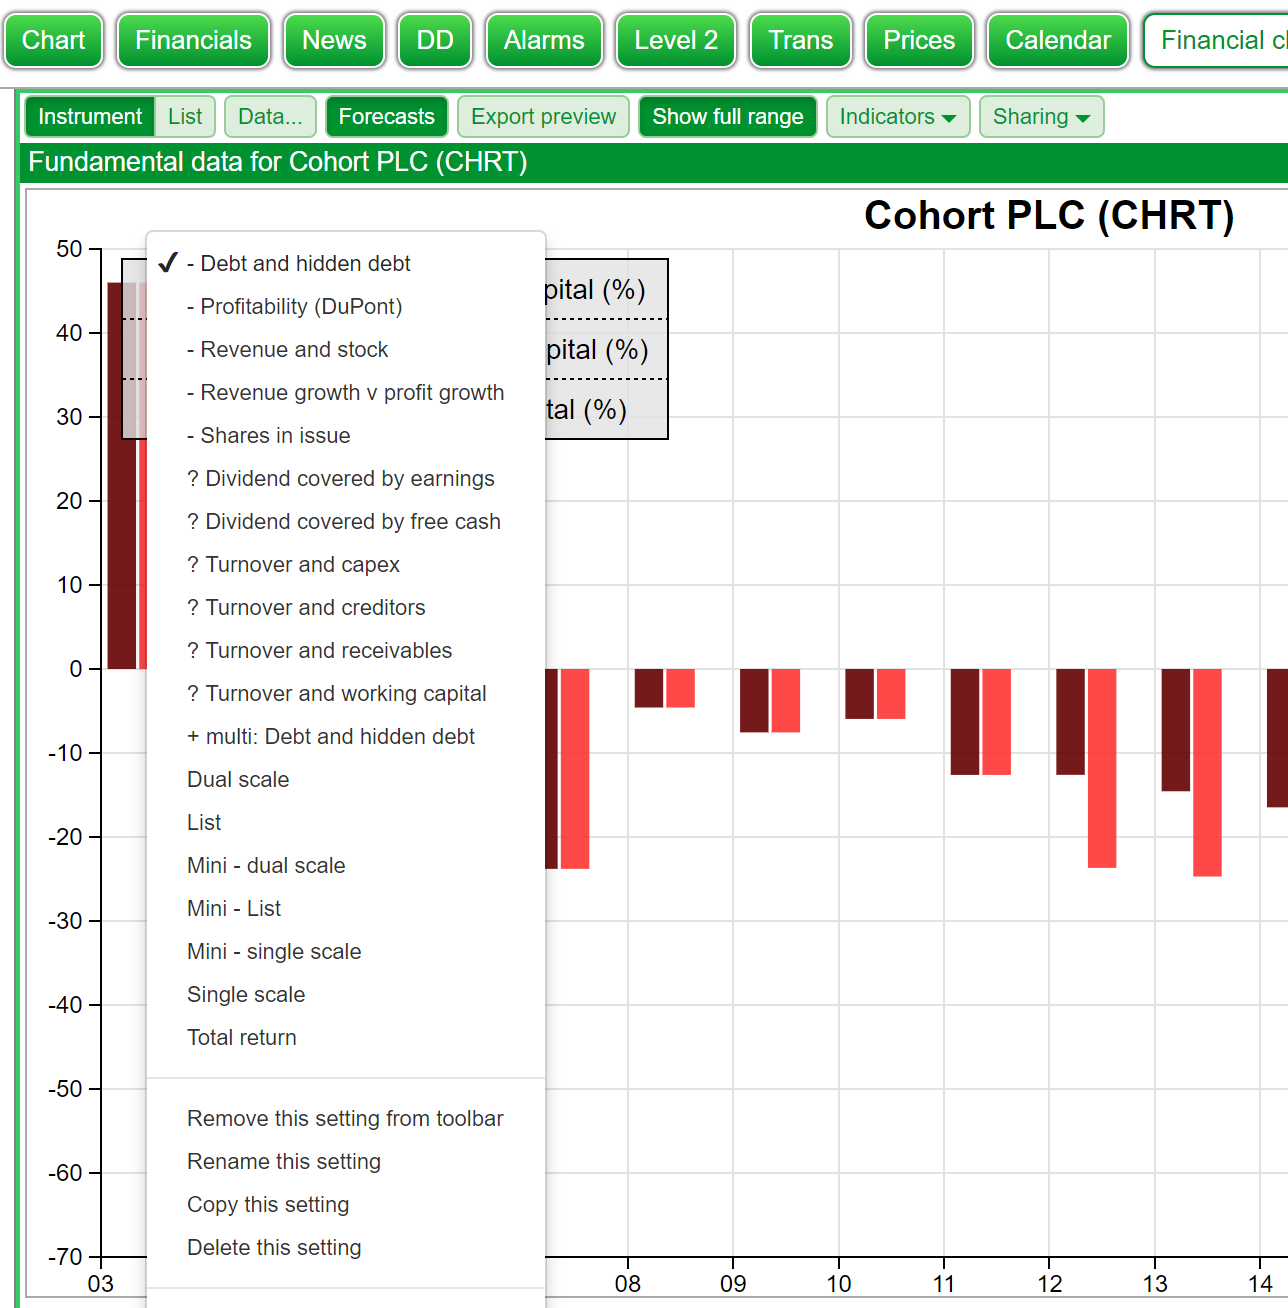The image size is (1288, 1308).
Task: Open the Calendar tab
Action: [x=1058, y=40]
